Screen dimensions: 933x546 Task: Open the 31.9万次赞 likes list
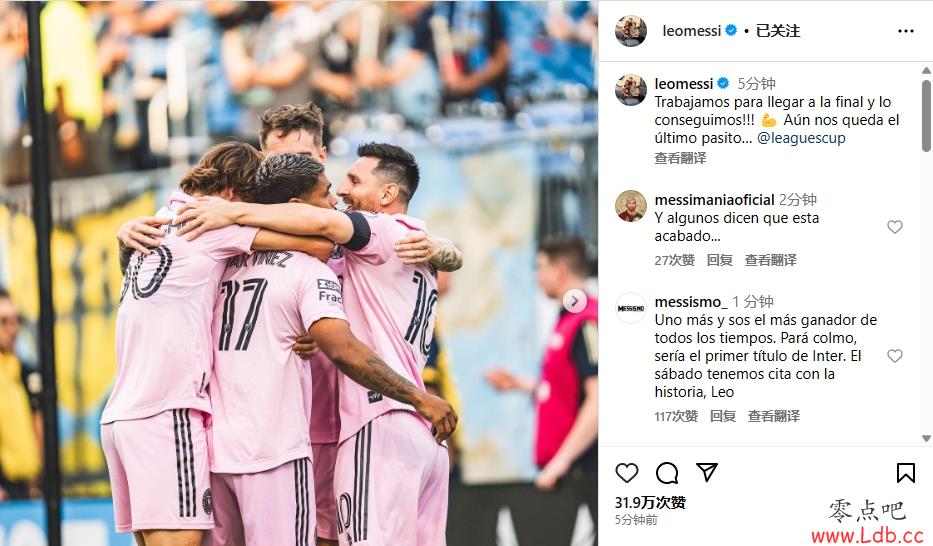650,503
